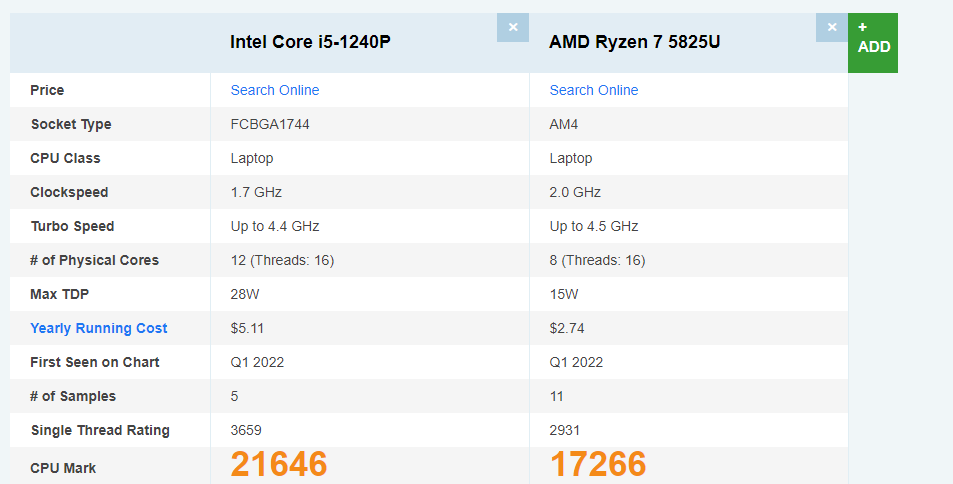Viewport: 953px width, 484px height.
Task: Click the Max TDP row label
Action: [x=60, y=294]
